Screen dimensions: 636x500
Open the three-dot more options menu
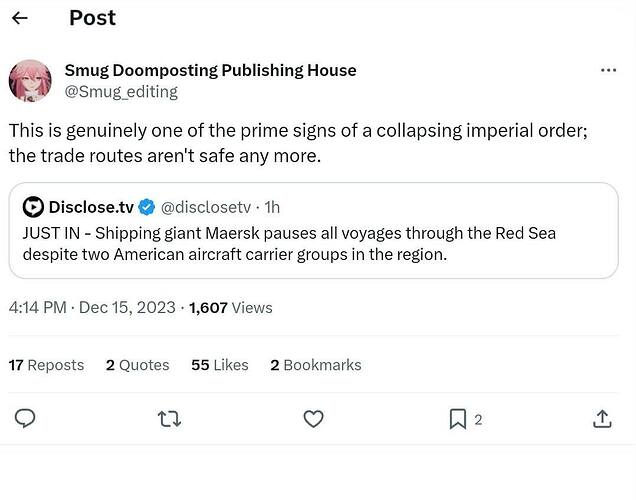pyautogui.click(x=608, y=70)
